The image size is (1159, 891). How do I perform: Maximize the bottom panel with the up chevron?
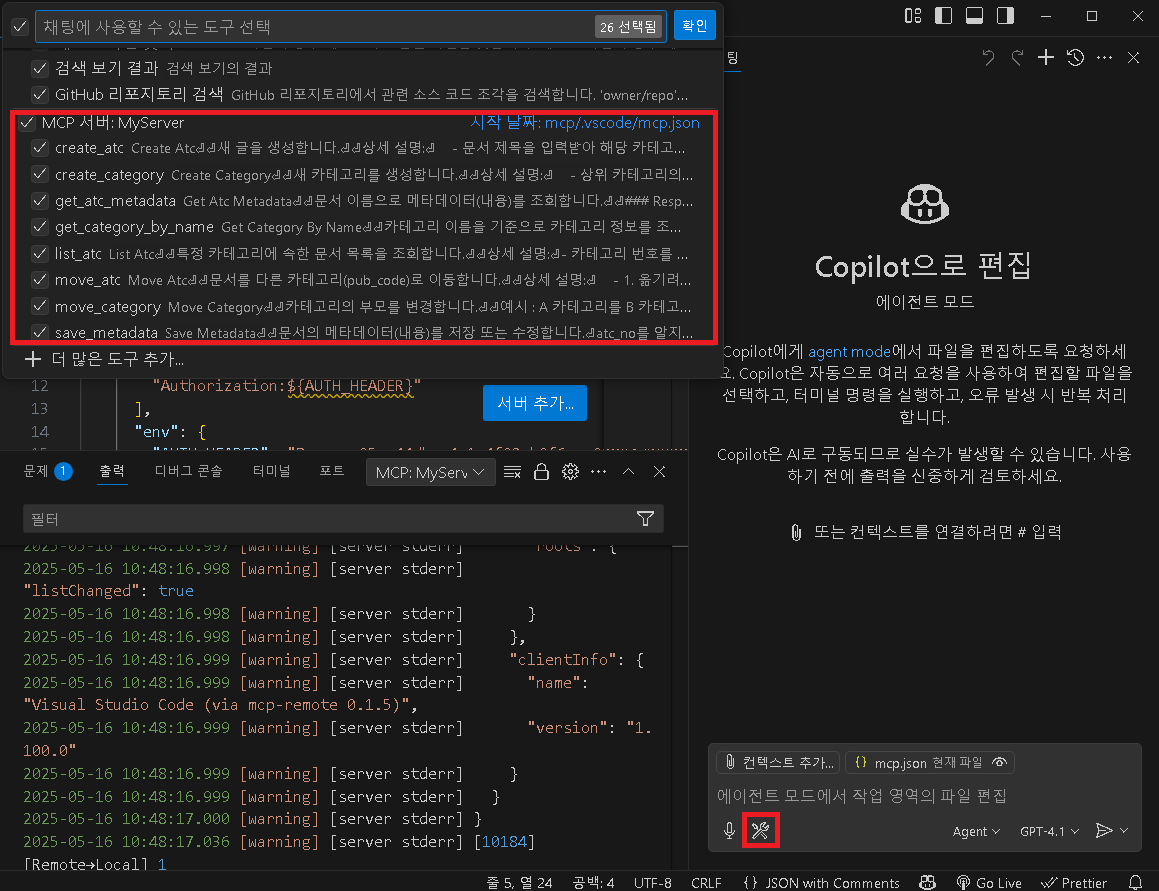[628, 472]
